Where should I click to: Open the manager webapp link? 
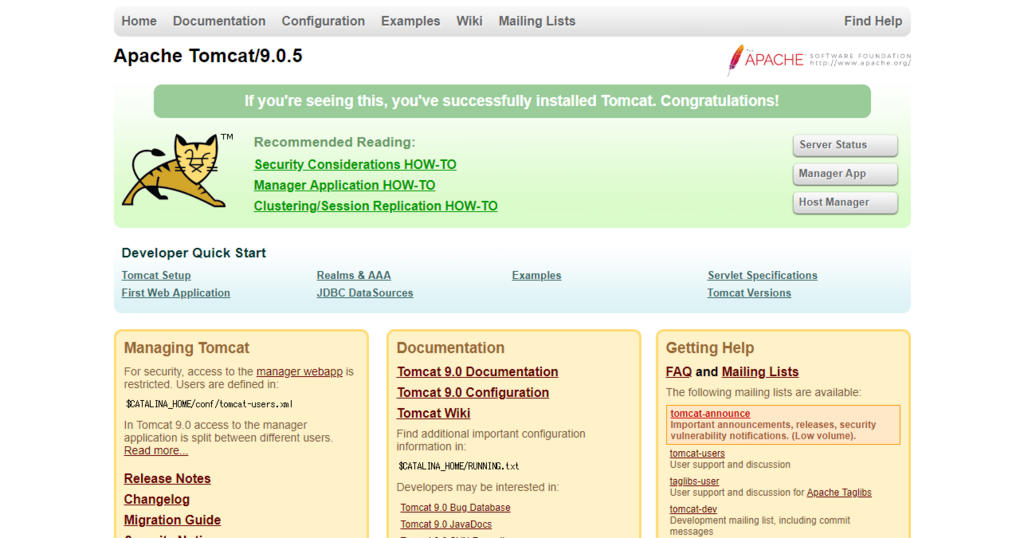[299, 372]
